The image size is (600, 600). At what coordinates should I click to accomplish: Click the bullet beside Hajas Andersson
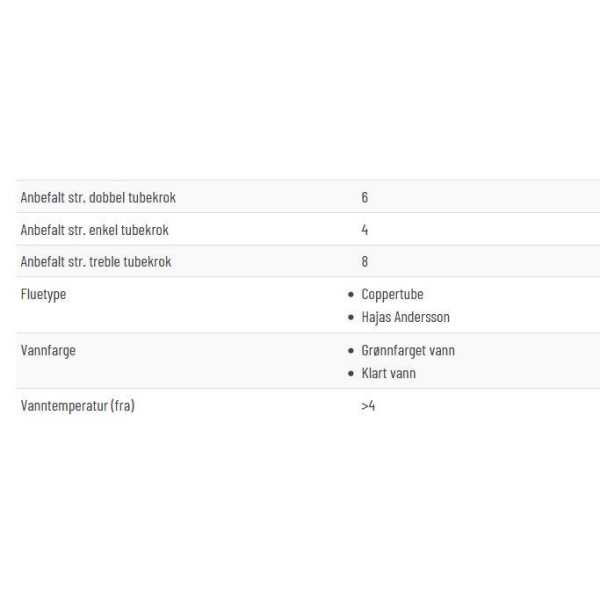351,317
